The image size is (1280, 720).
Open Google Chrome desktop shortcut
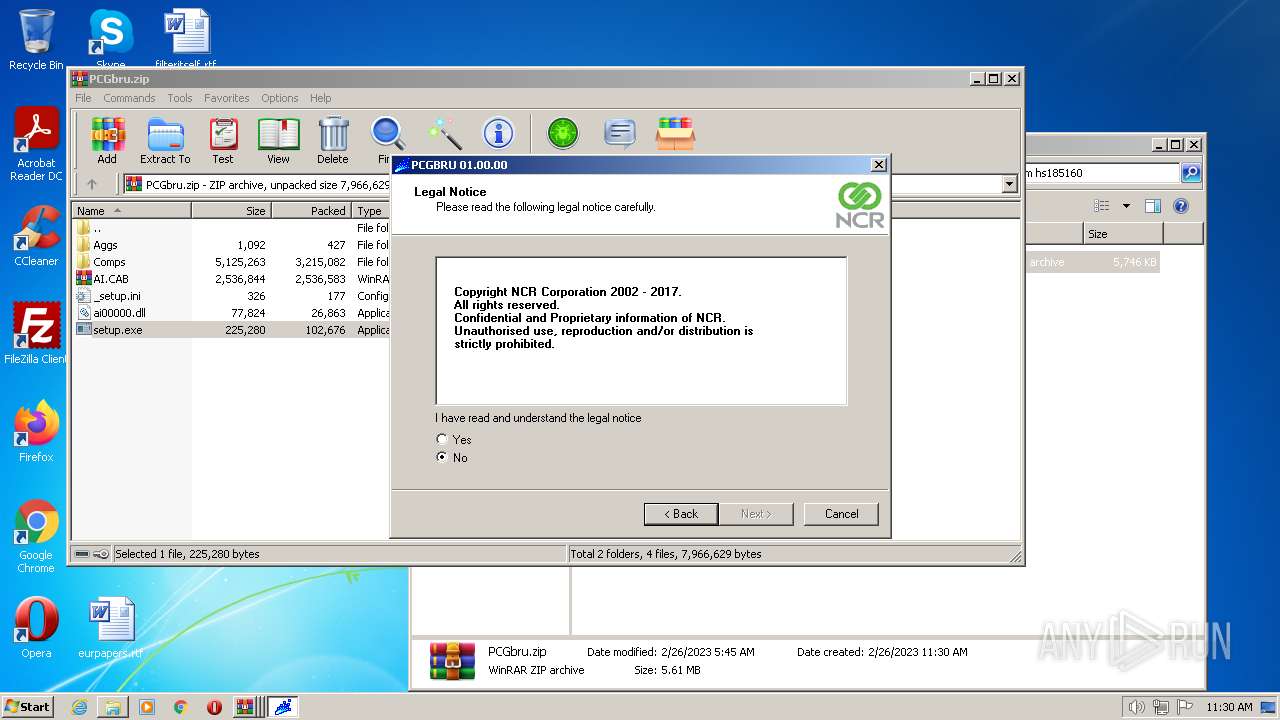click(36, 536)
